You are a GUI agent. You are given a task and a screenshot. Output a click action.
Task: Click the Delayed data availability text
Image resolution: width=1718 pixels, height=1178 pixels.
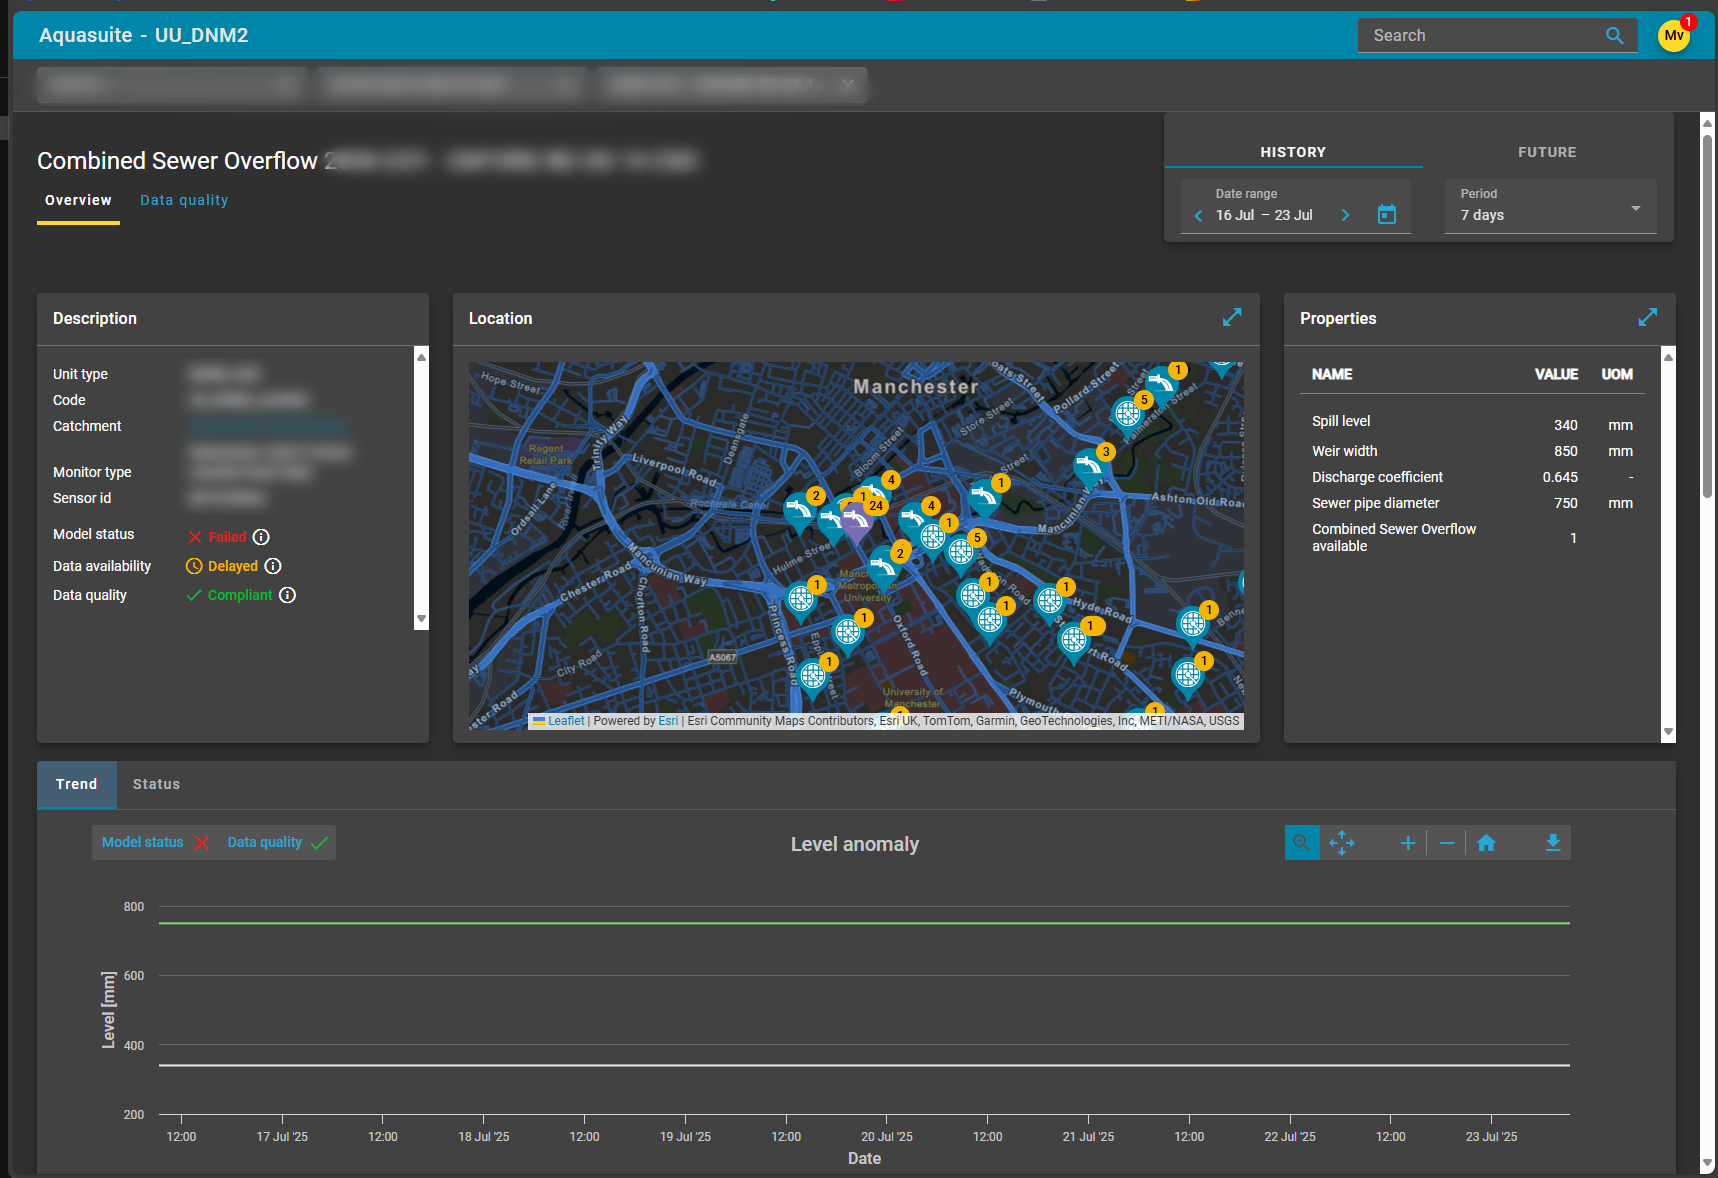point(233,566)
